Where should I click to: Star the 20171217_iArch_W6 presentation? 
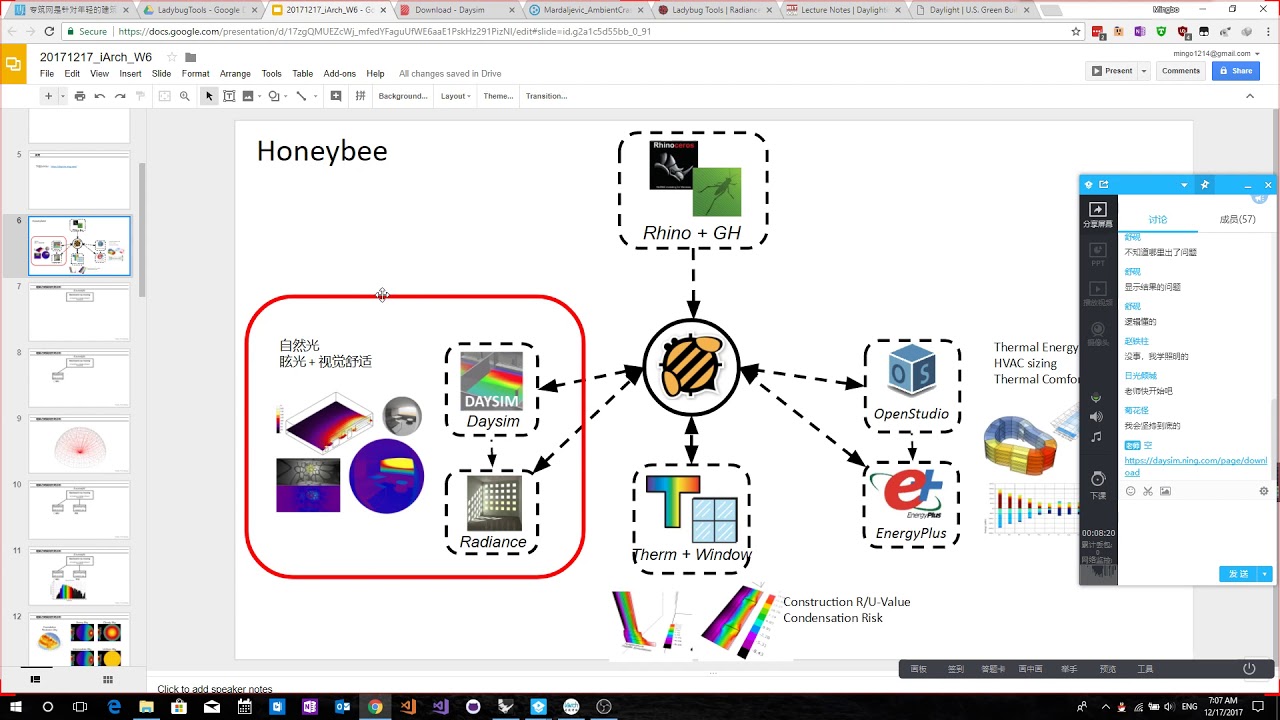pyautogui.click(x=172, y=57)
